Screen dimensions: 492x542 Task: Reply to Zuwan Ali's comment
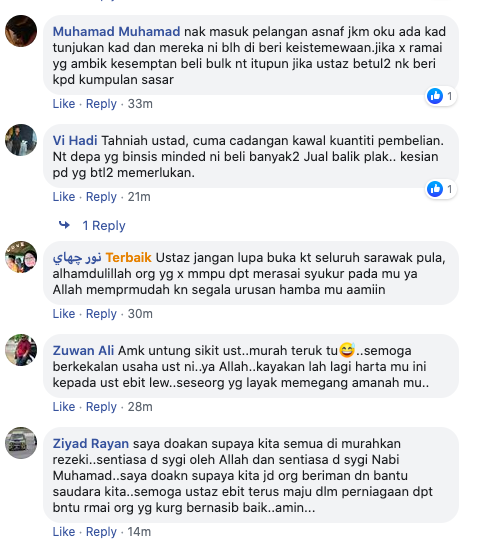[101, 406]
